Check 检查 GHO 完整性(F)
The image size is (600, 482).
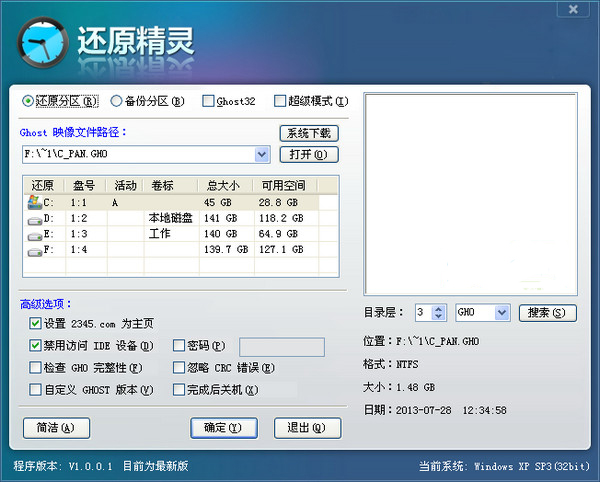coord(35,368)
